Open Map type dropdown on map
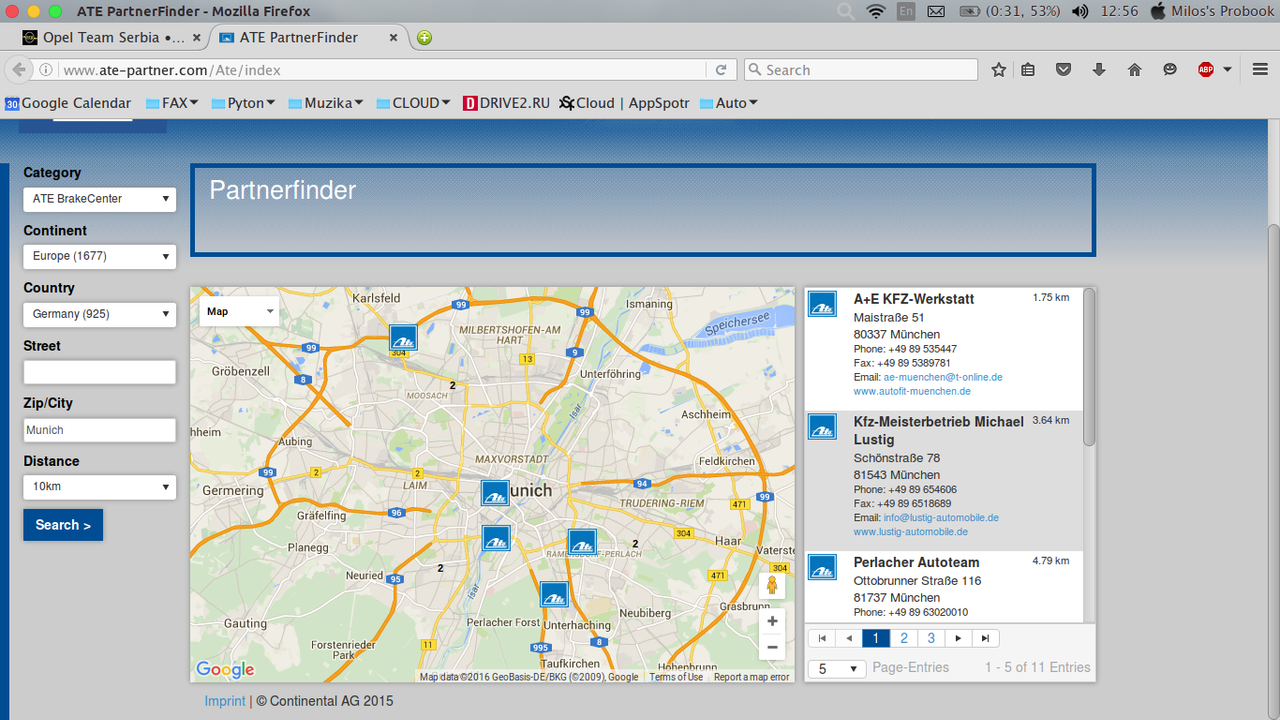The image size is (1280, 720). point(239,311)
